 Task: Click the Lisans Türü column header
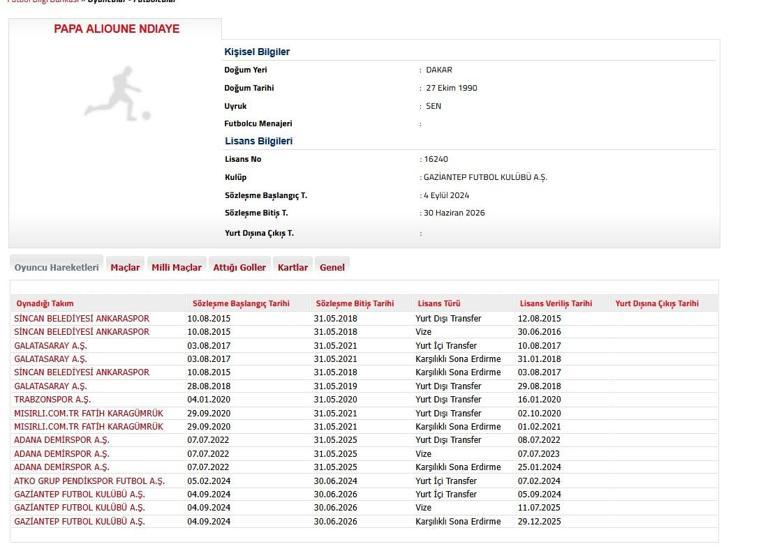pyautogui.click(x=439, y=303)
